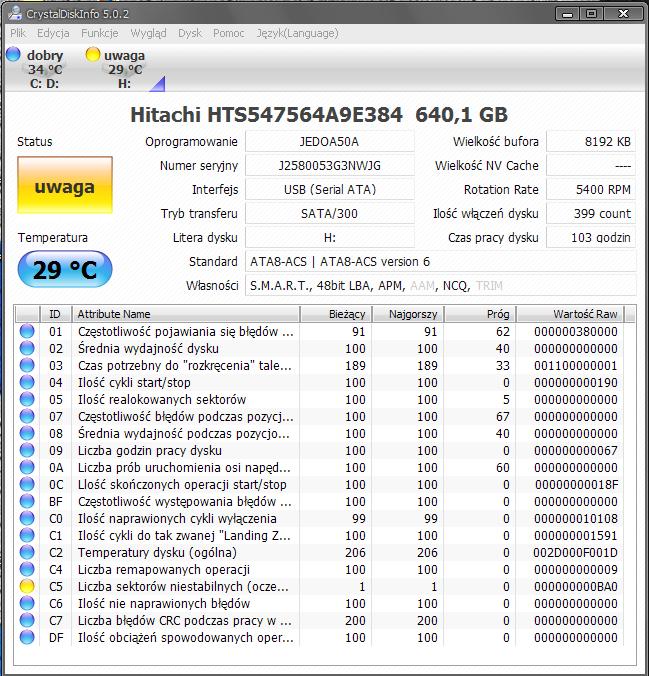Click the rotation rate field 5400 RPM
649x676 pixels.
click(590, 189)
